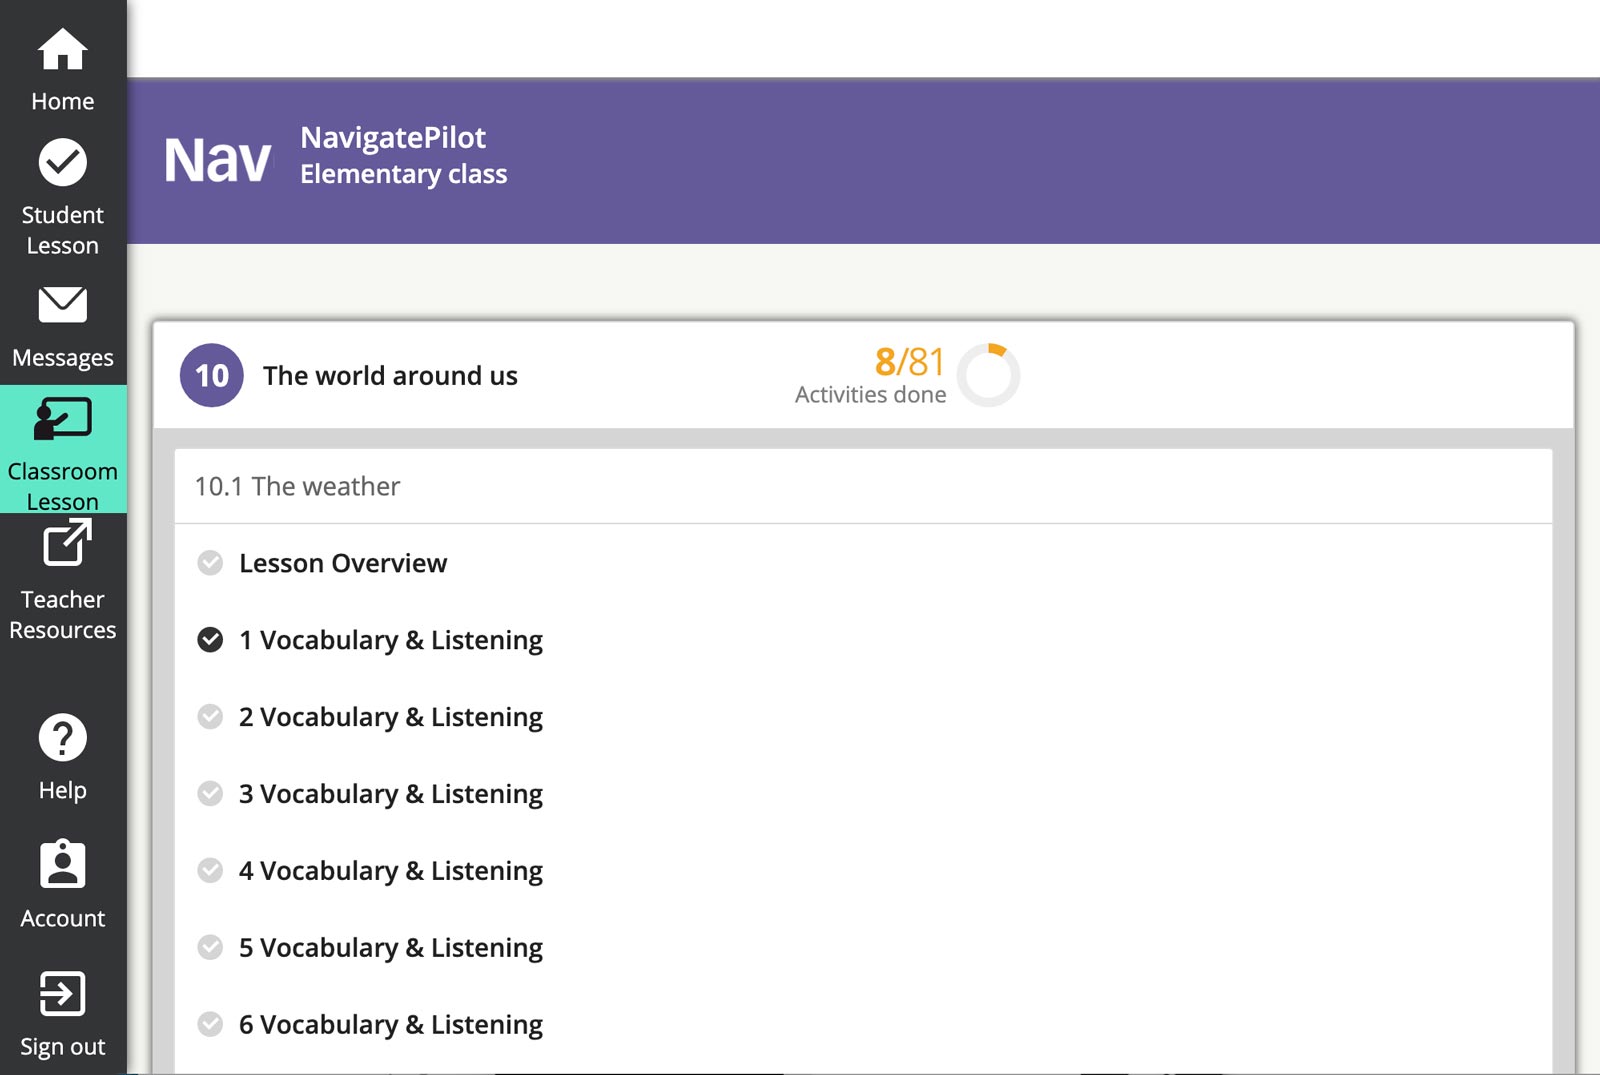
Task: Click the Home house icon
Action: 62,50
